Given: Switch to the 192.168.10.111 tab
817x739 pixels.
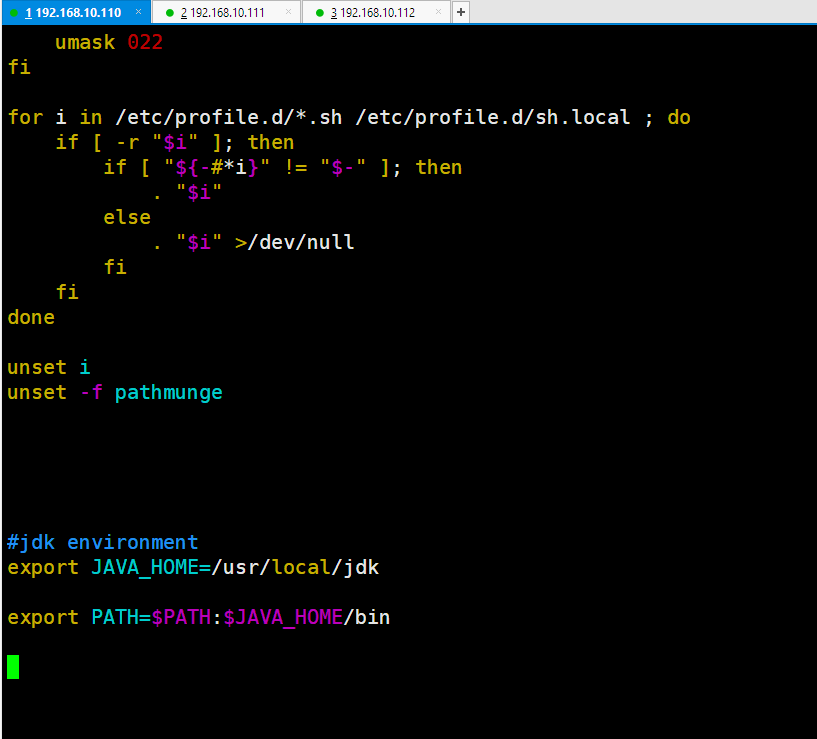Looking at the screenshot, I should click(x=227, y=13).
